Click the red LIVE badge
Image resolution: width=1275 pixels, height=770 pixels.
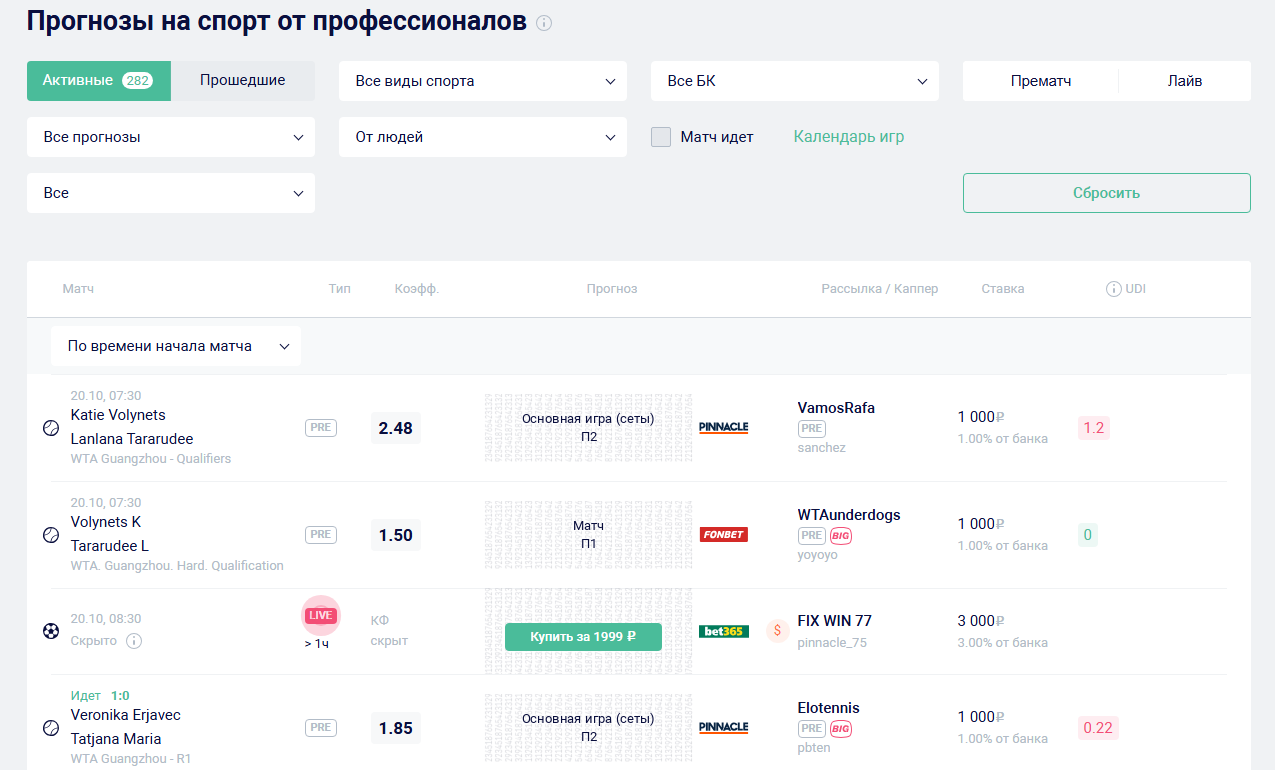[321, 615]
